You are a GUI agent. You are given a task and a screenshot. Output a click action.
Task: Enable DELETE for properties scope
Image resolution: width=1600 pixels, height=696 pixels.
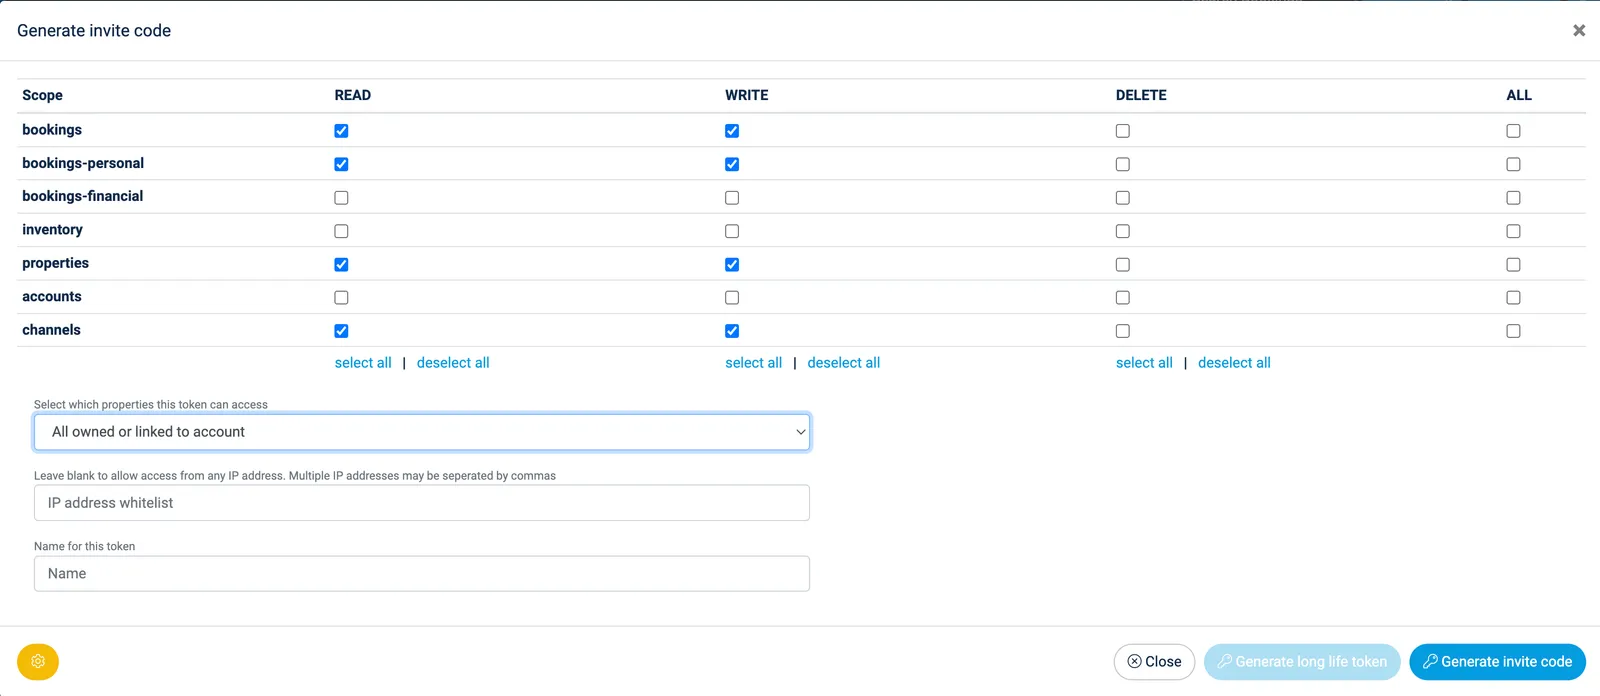1123,265
